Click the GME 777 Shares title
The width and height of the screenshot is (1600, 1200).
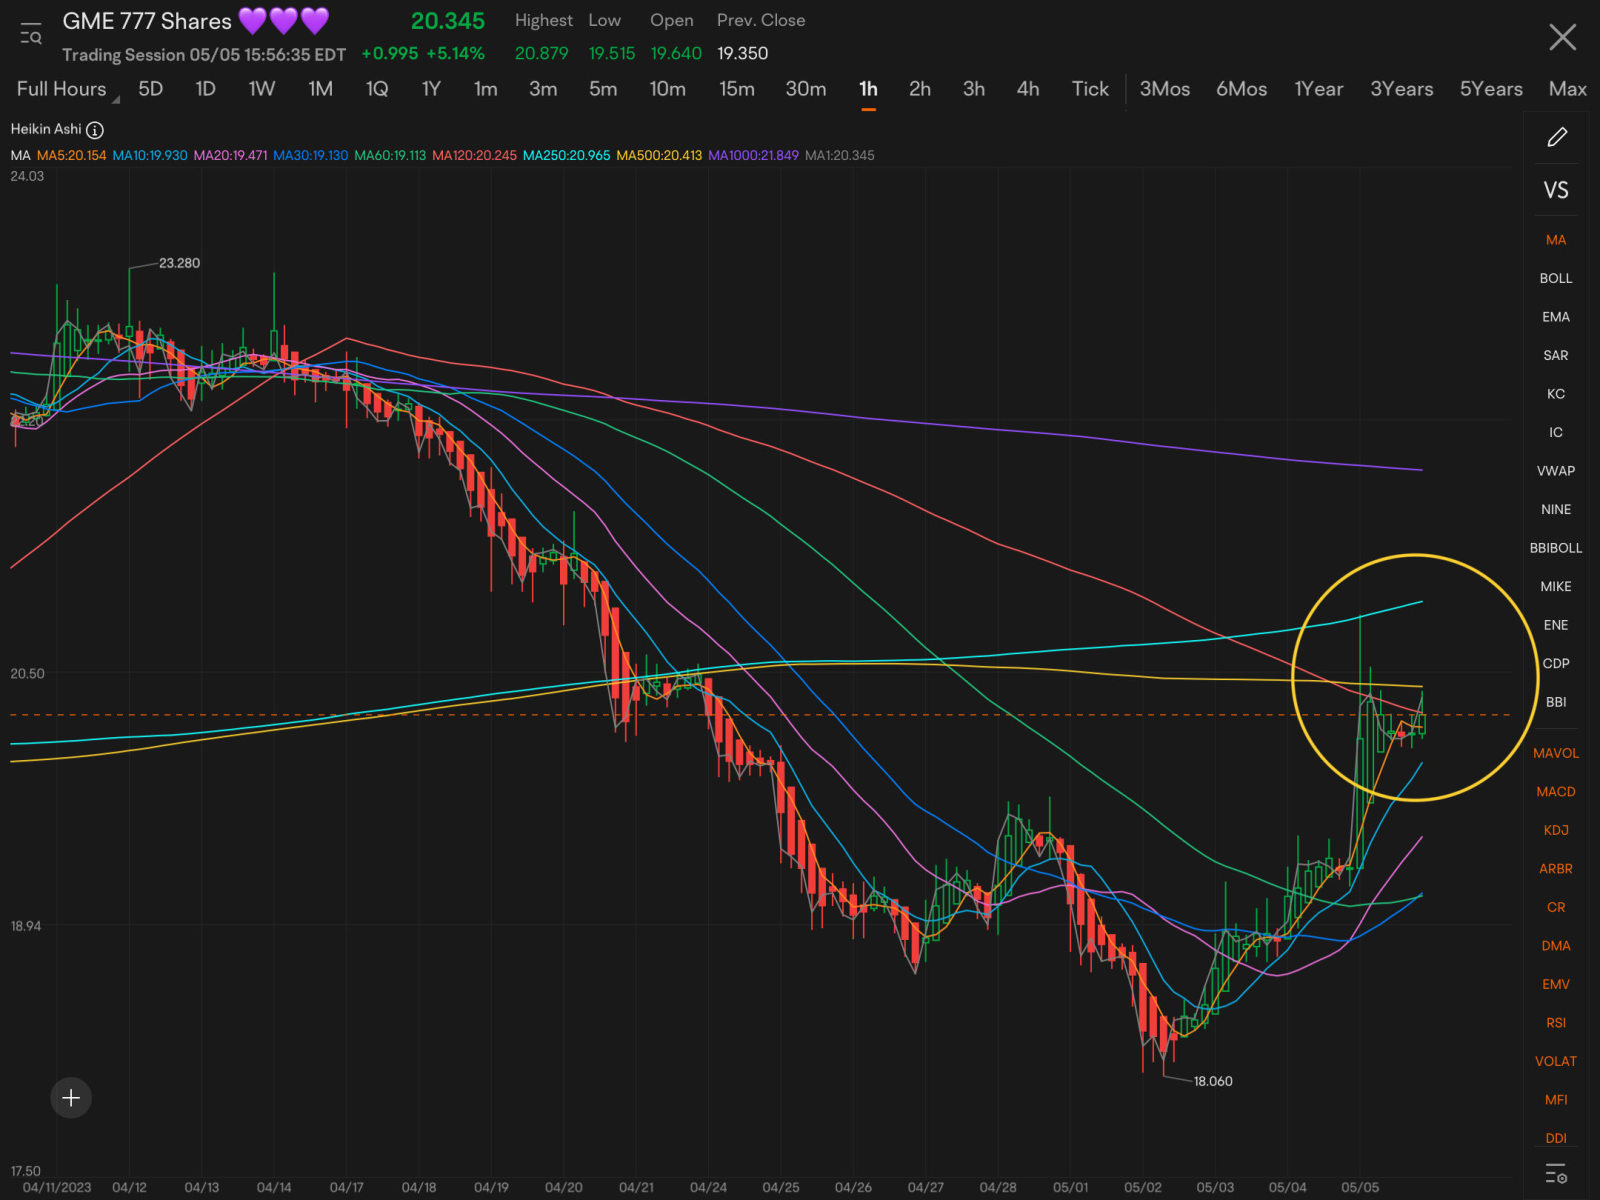[147, 21]
